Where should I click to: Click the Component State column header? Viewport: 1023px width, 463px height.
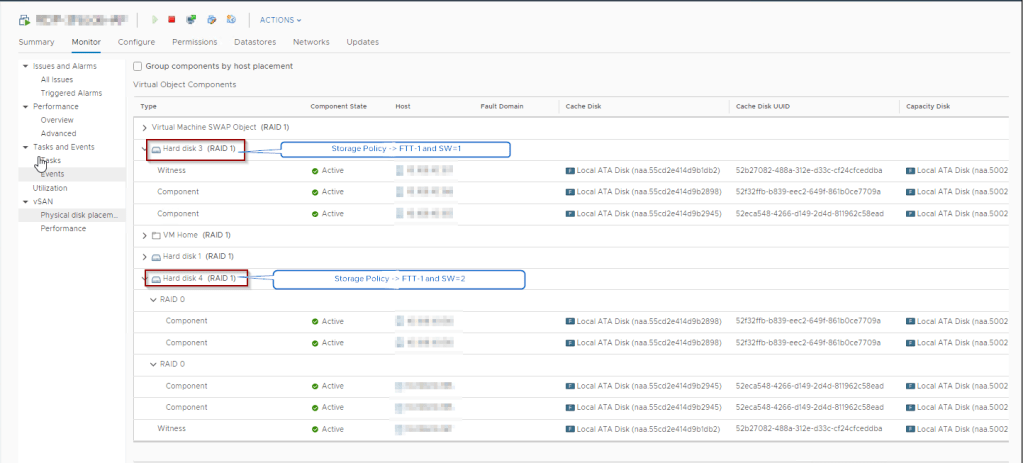point(338,105)
